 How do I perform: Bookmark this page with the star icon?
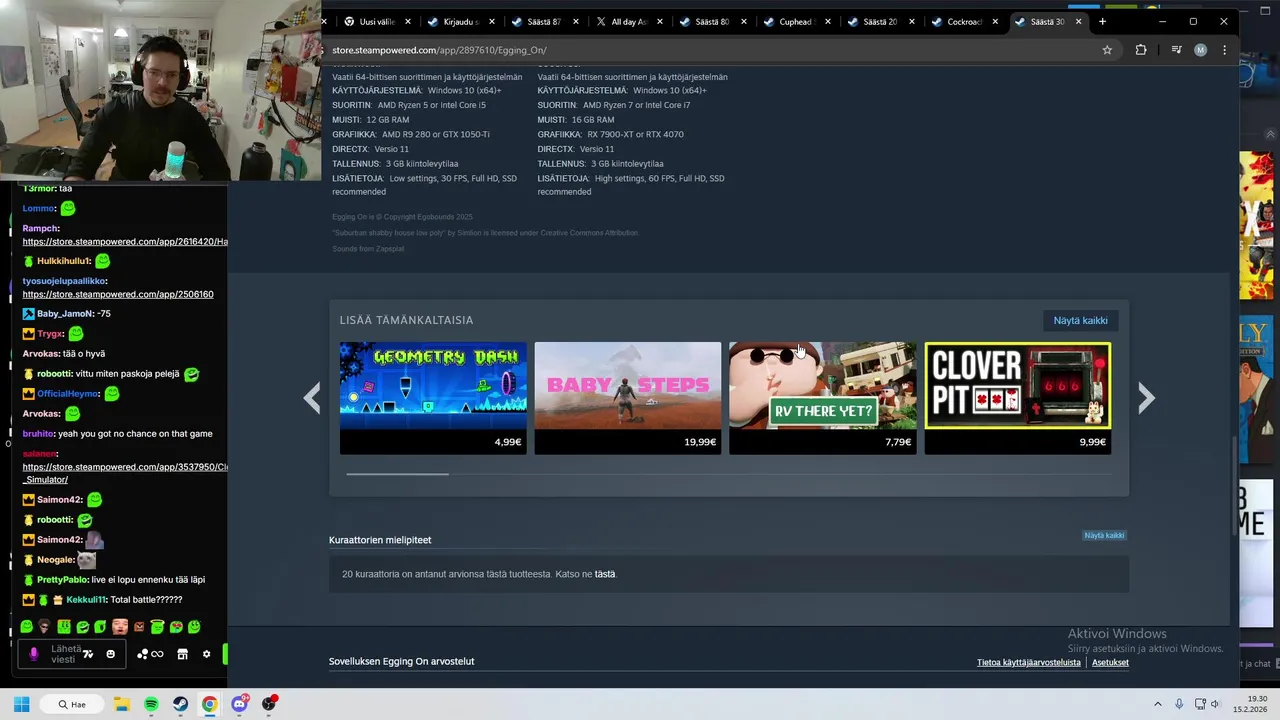point(1107,50)
